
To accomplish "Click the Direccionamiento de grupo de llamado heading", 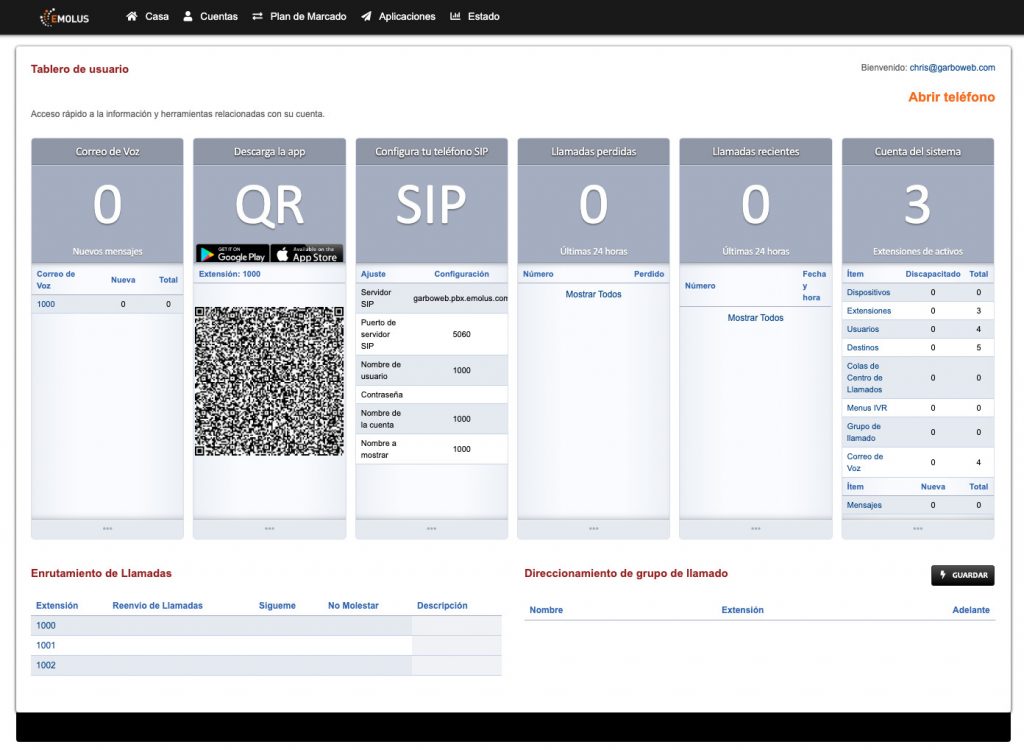I will point(626,573).
